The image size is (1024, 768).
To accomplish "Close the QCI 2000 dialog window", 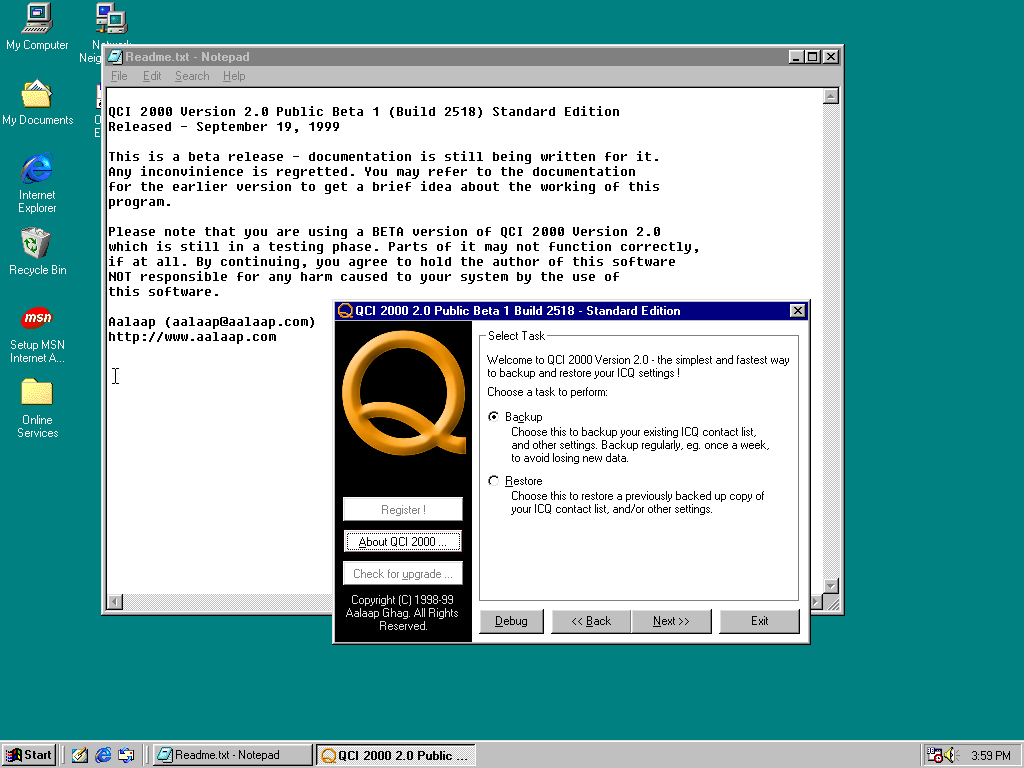I will click(x=797, y=311).
